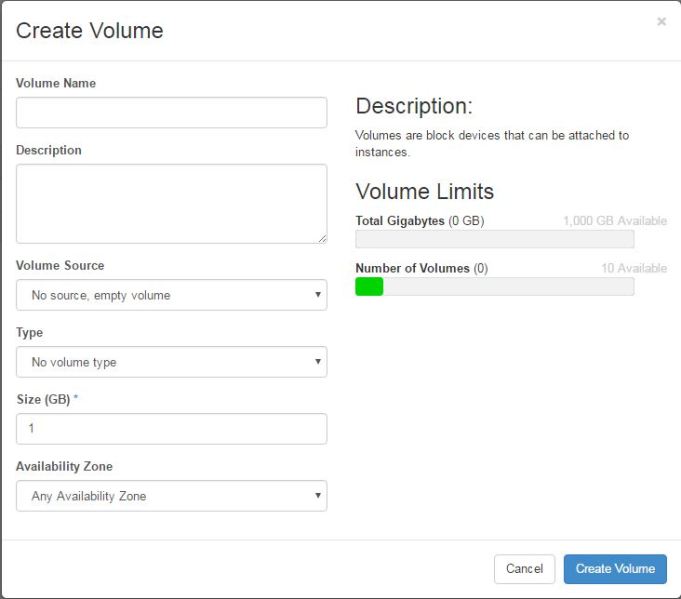Click the green Number of Volumes bar
The image size is (681, 599).
[369, 287]
